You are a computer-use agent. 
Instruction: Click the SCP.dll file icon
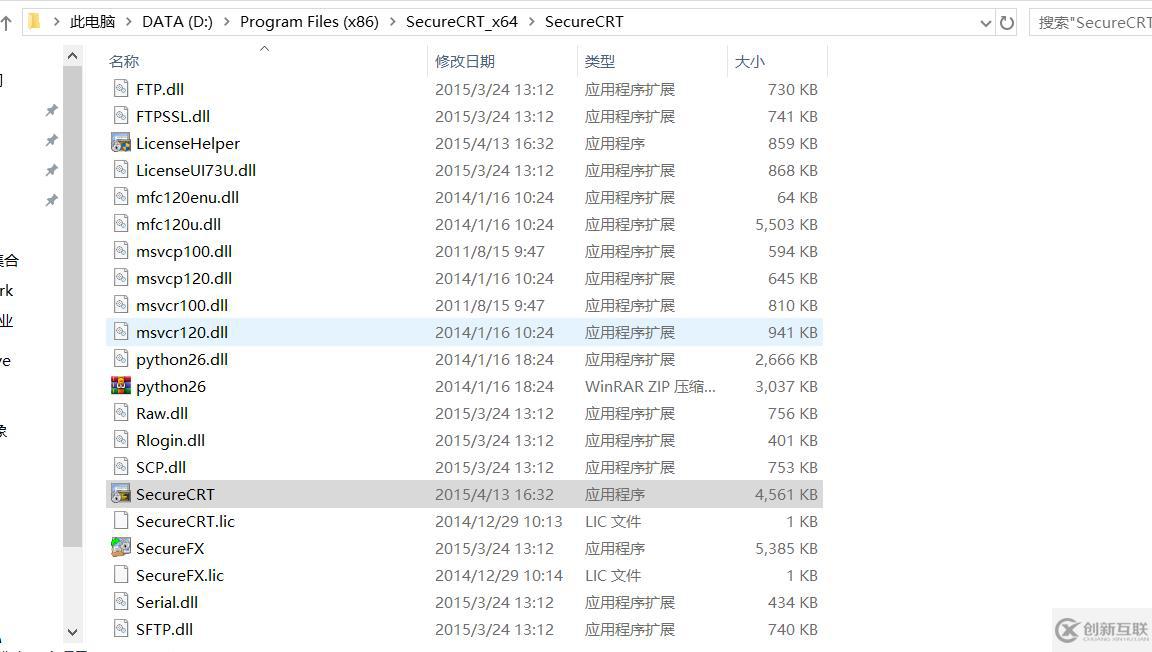tap(121, 467)
